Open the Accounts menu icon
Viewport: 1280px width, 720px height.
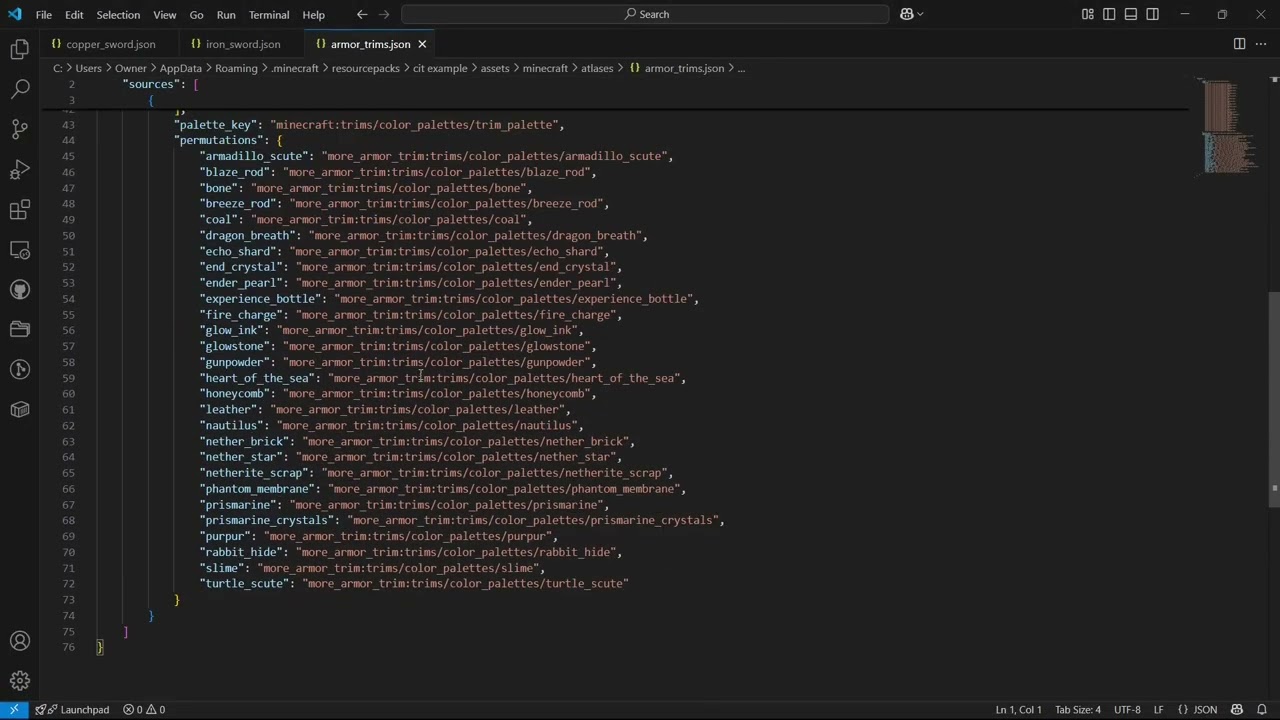coord(20,641)
